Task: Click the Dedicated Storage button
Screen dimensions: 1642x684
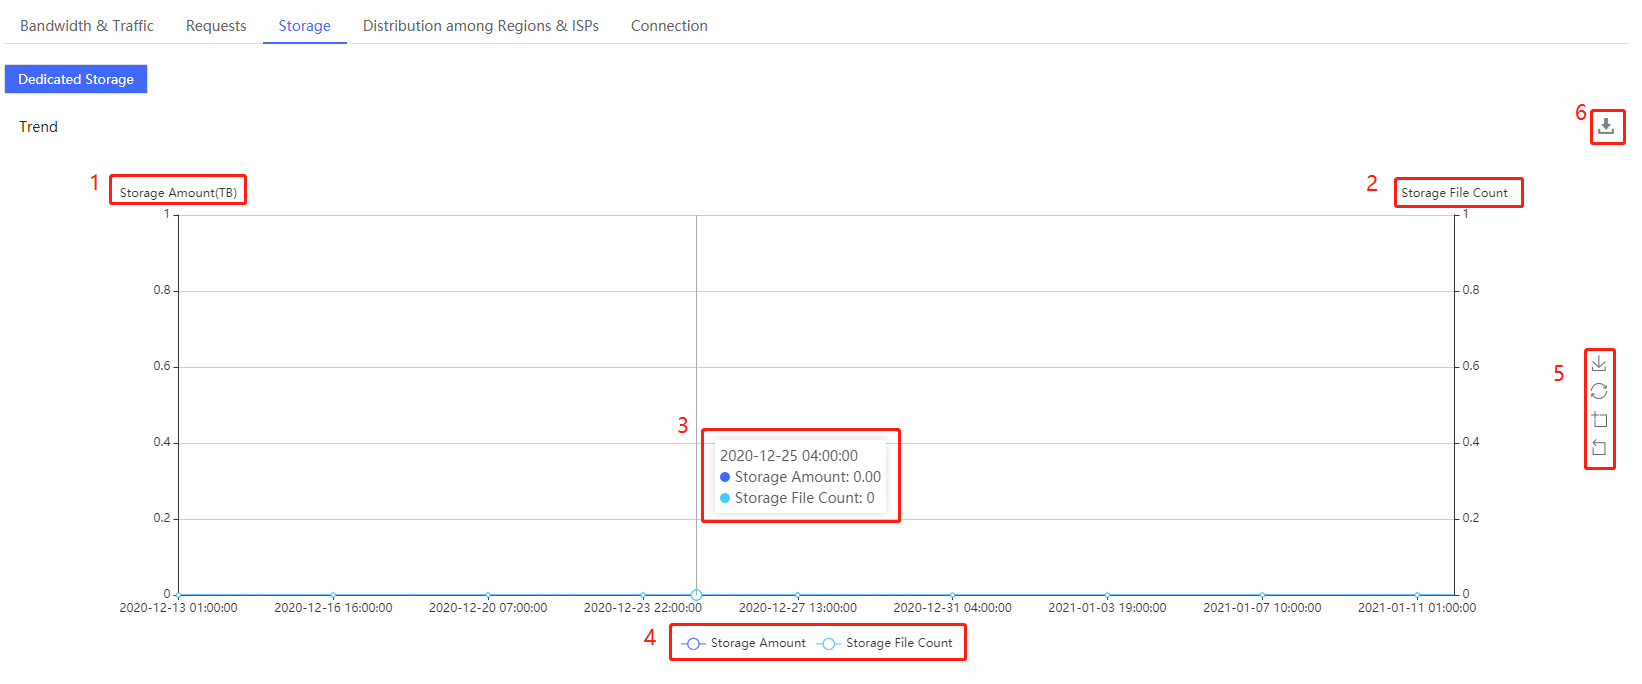Action: (x=76, y=79)
